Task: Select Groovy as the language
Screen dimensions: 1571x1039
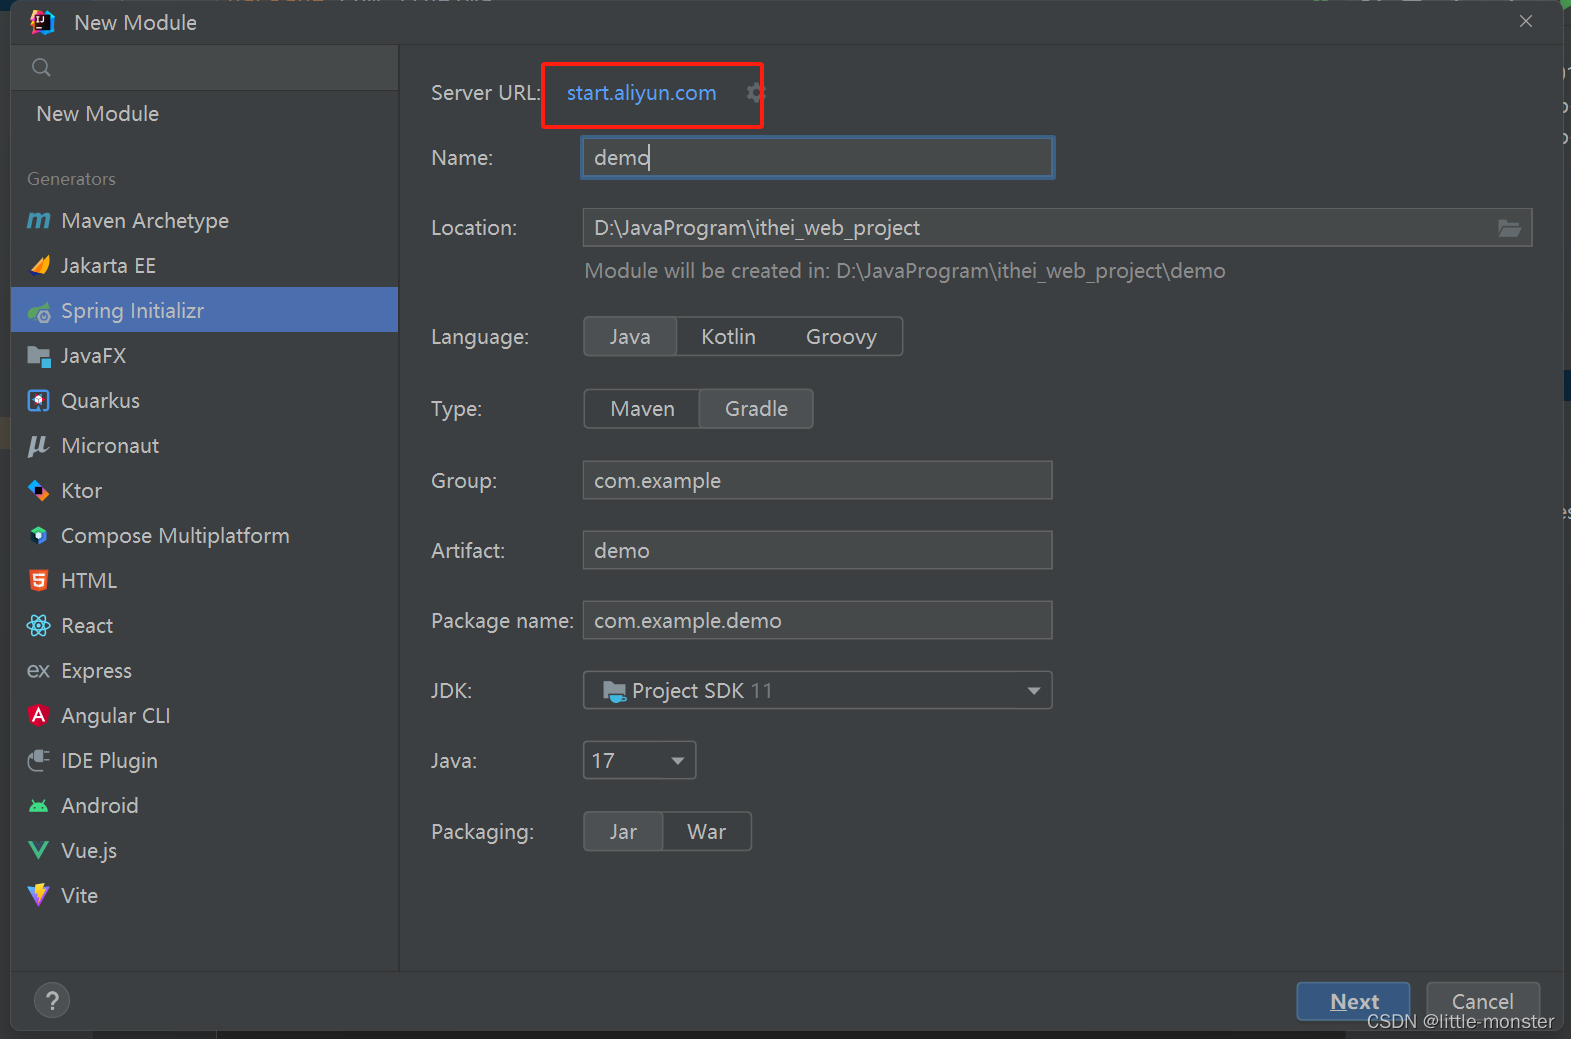Action: tap(841, 337)
